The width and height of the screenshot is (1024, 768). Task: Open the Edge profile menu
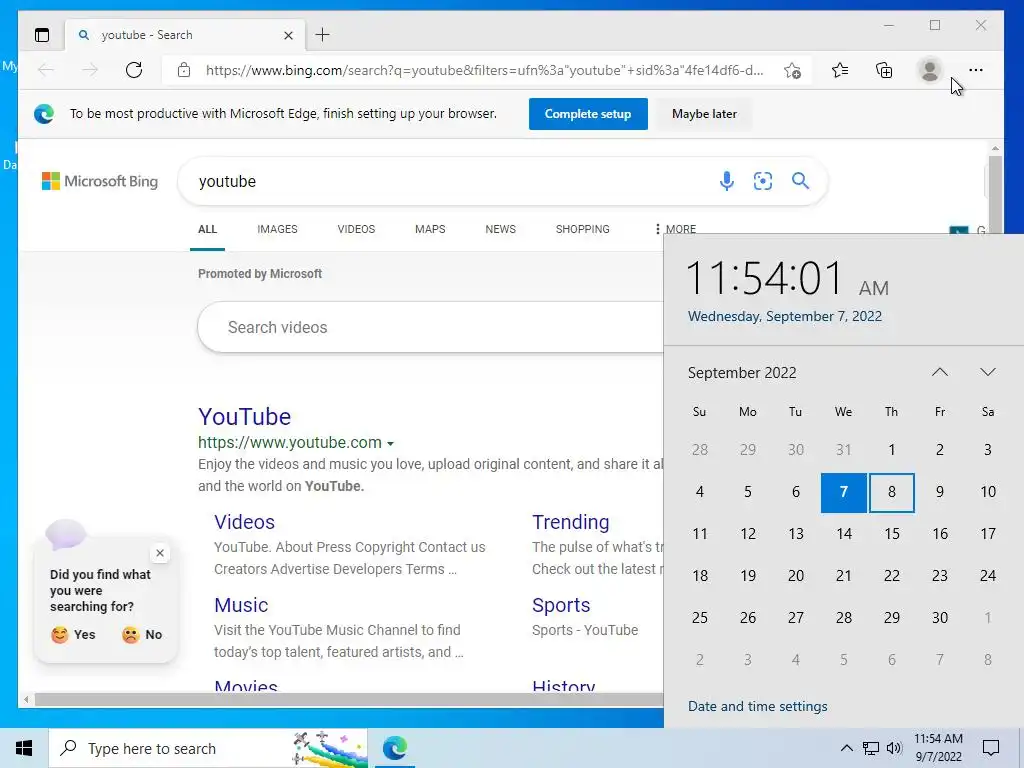[x=929, y=70]
